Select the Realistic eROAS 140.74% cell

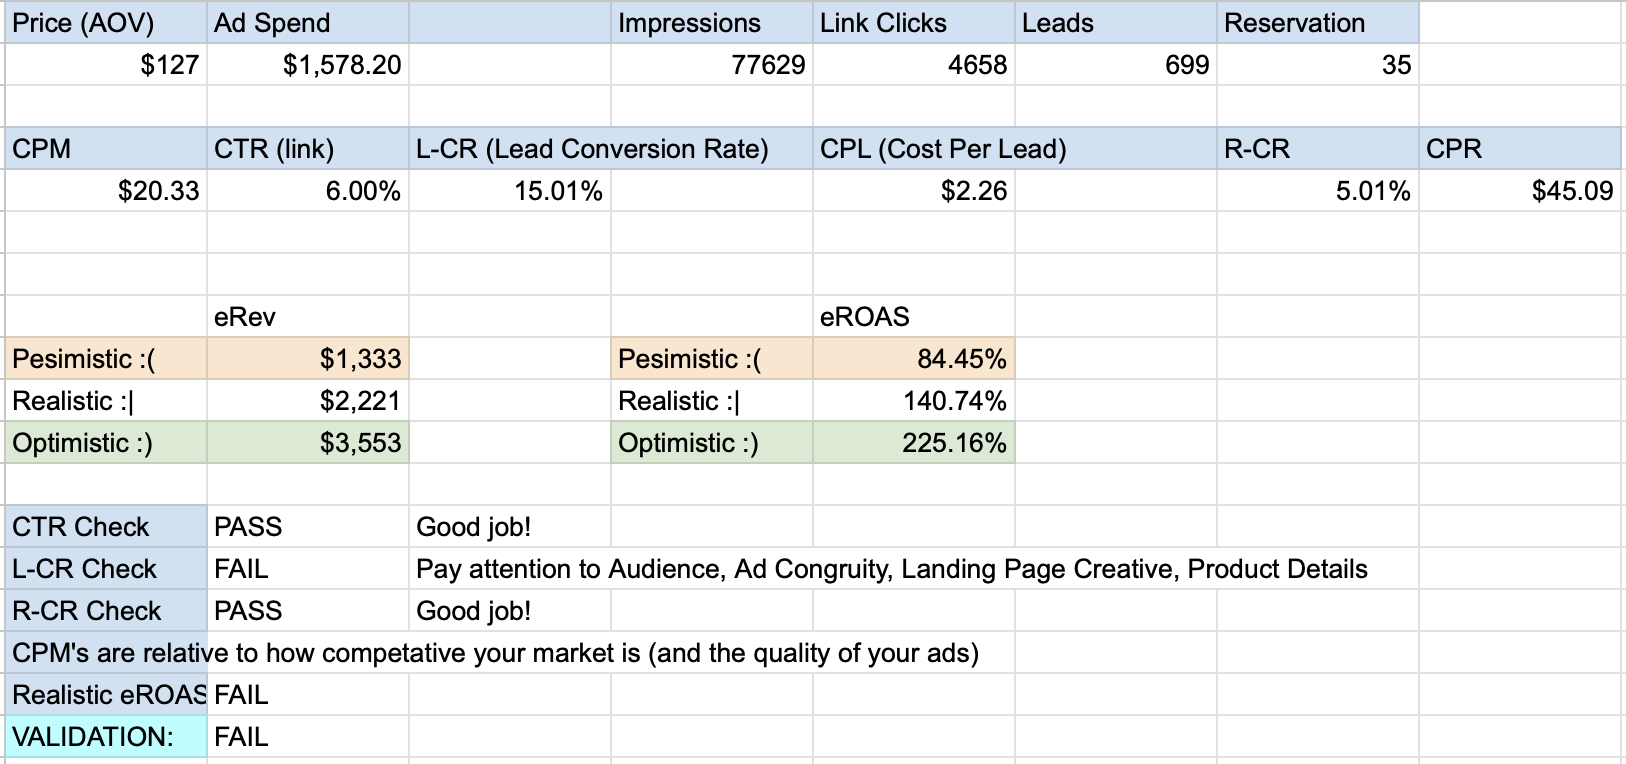click(x=914, y=401)
